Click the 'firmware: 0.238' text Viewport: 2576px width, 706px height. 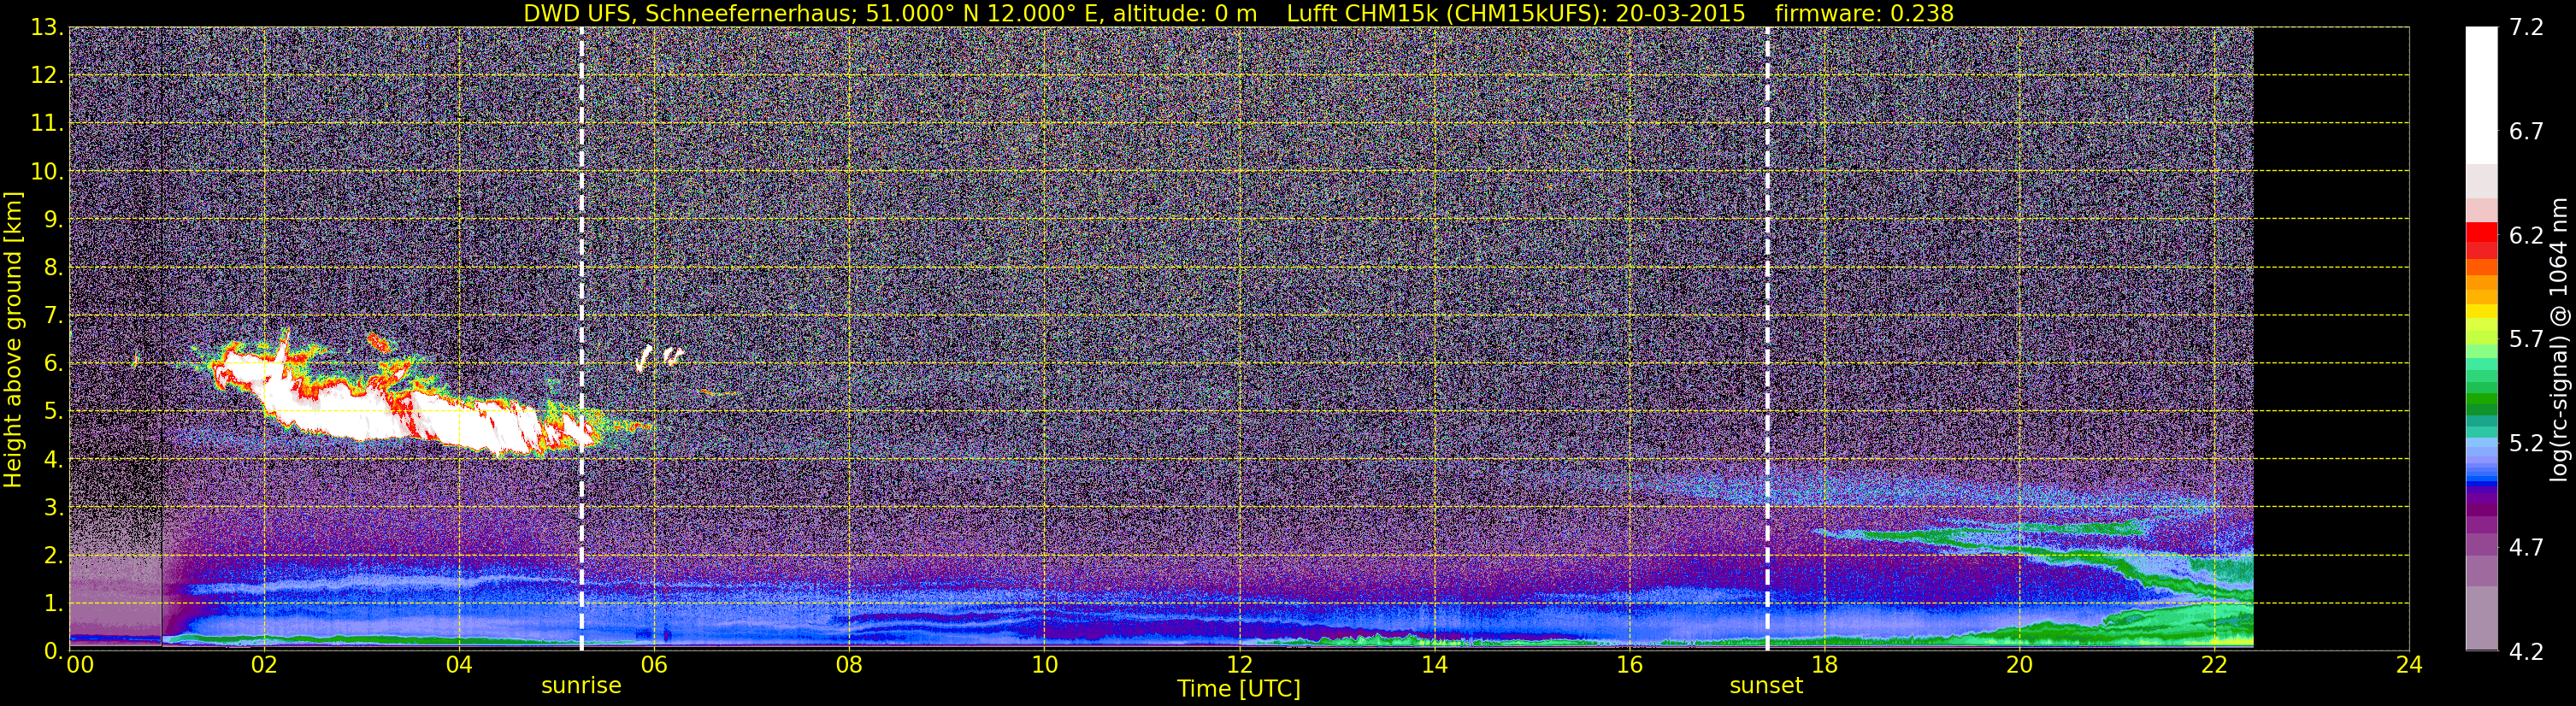pyautogui.click(x=1864, y=13)
